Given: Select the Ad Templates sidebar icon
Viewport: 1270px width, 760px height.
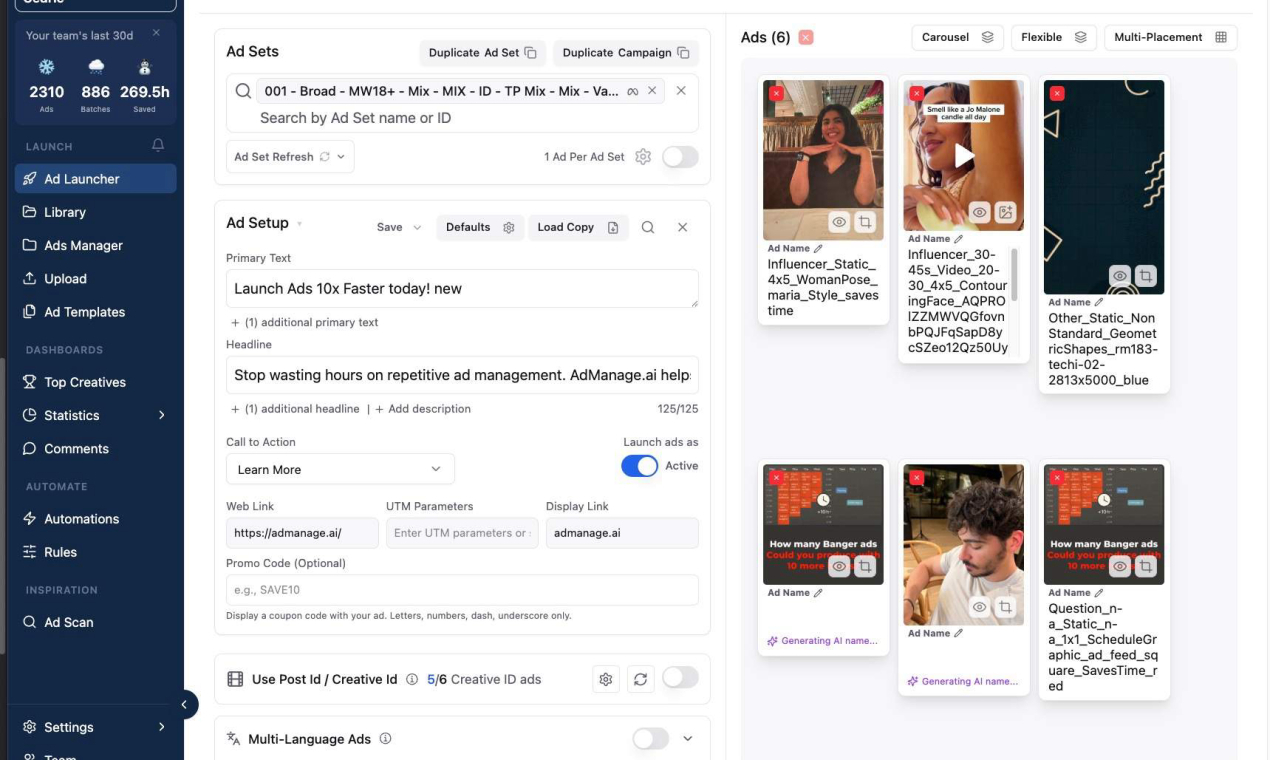Looking at the screenshot, I should pos(29,312).
